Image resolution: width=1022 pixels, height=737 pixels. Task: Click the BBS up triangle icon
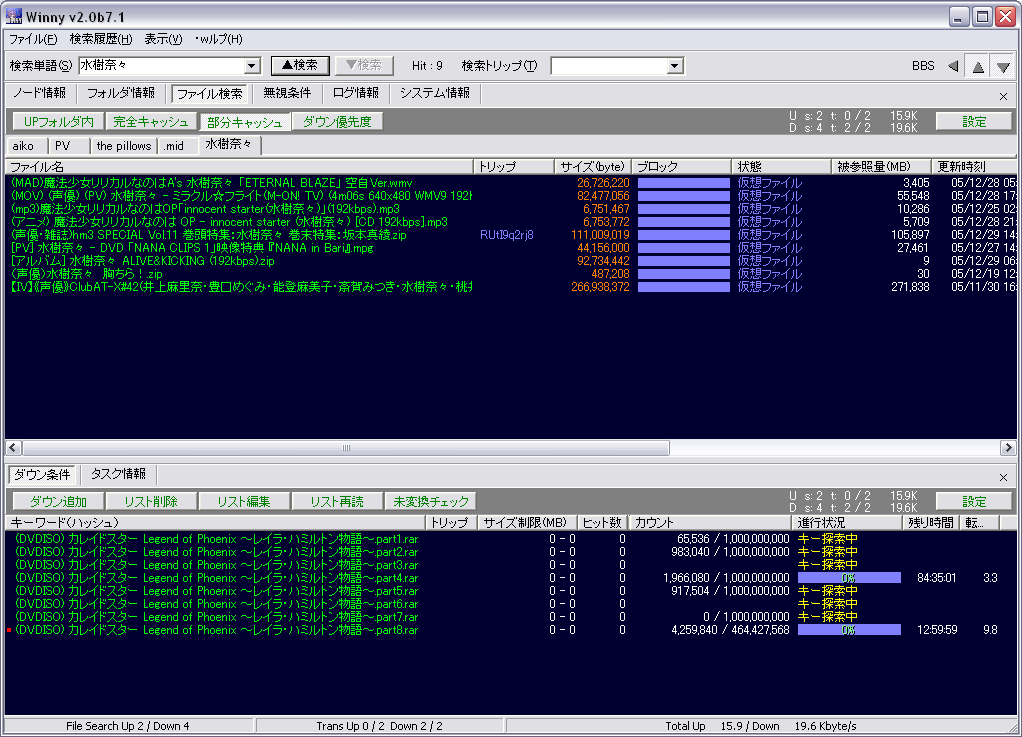click(978, 66)
